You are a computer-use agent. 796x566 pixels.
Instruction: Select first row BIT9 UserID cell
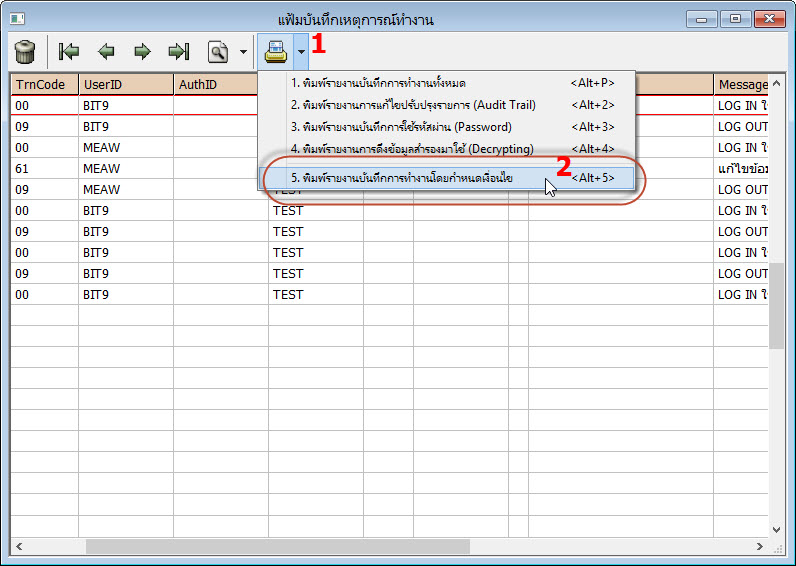(x=126, y=106)
